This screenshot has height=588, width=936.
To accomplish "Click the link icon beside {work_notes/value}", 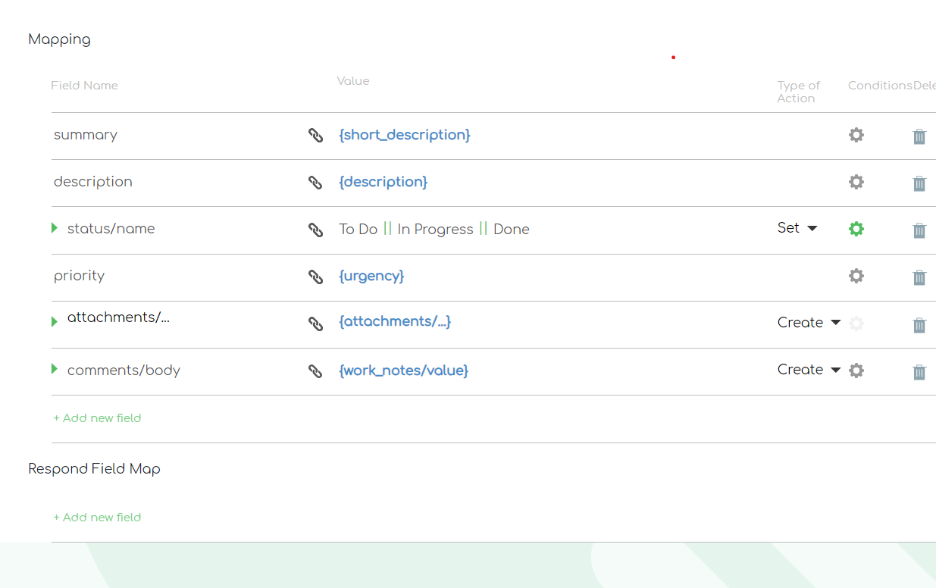I will tap(316, 370).
